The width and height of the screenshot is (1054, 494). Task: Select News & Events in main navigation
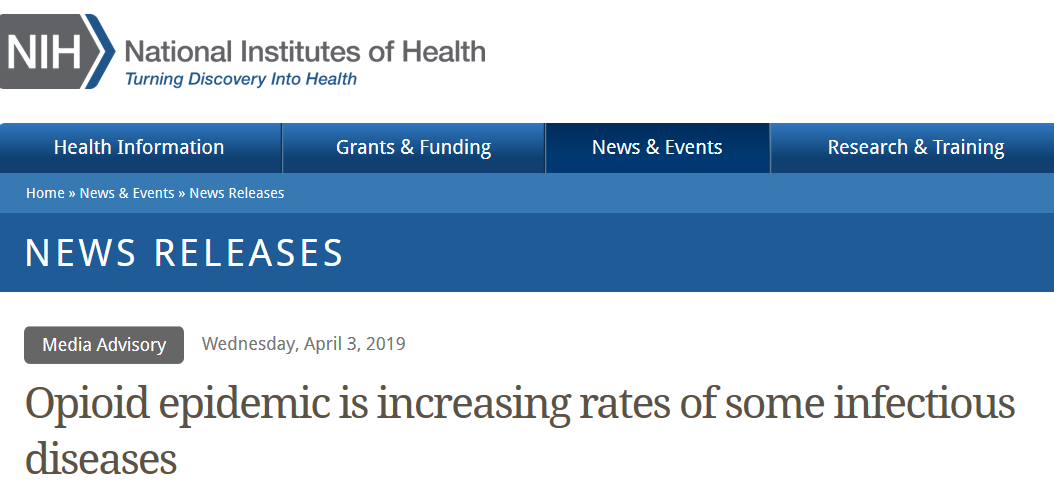(657, 148)
